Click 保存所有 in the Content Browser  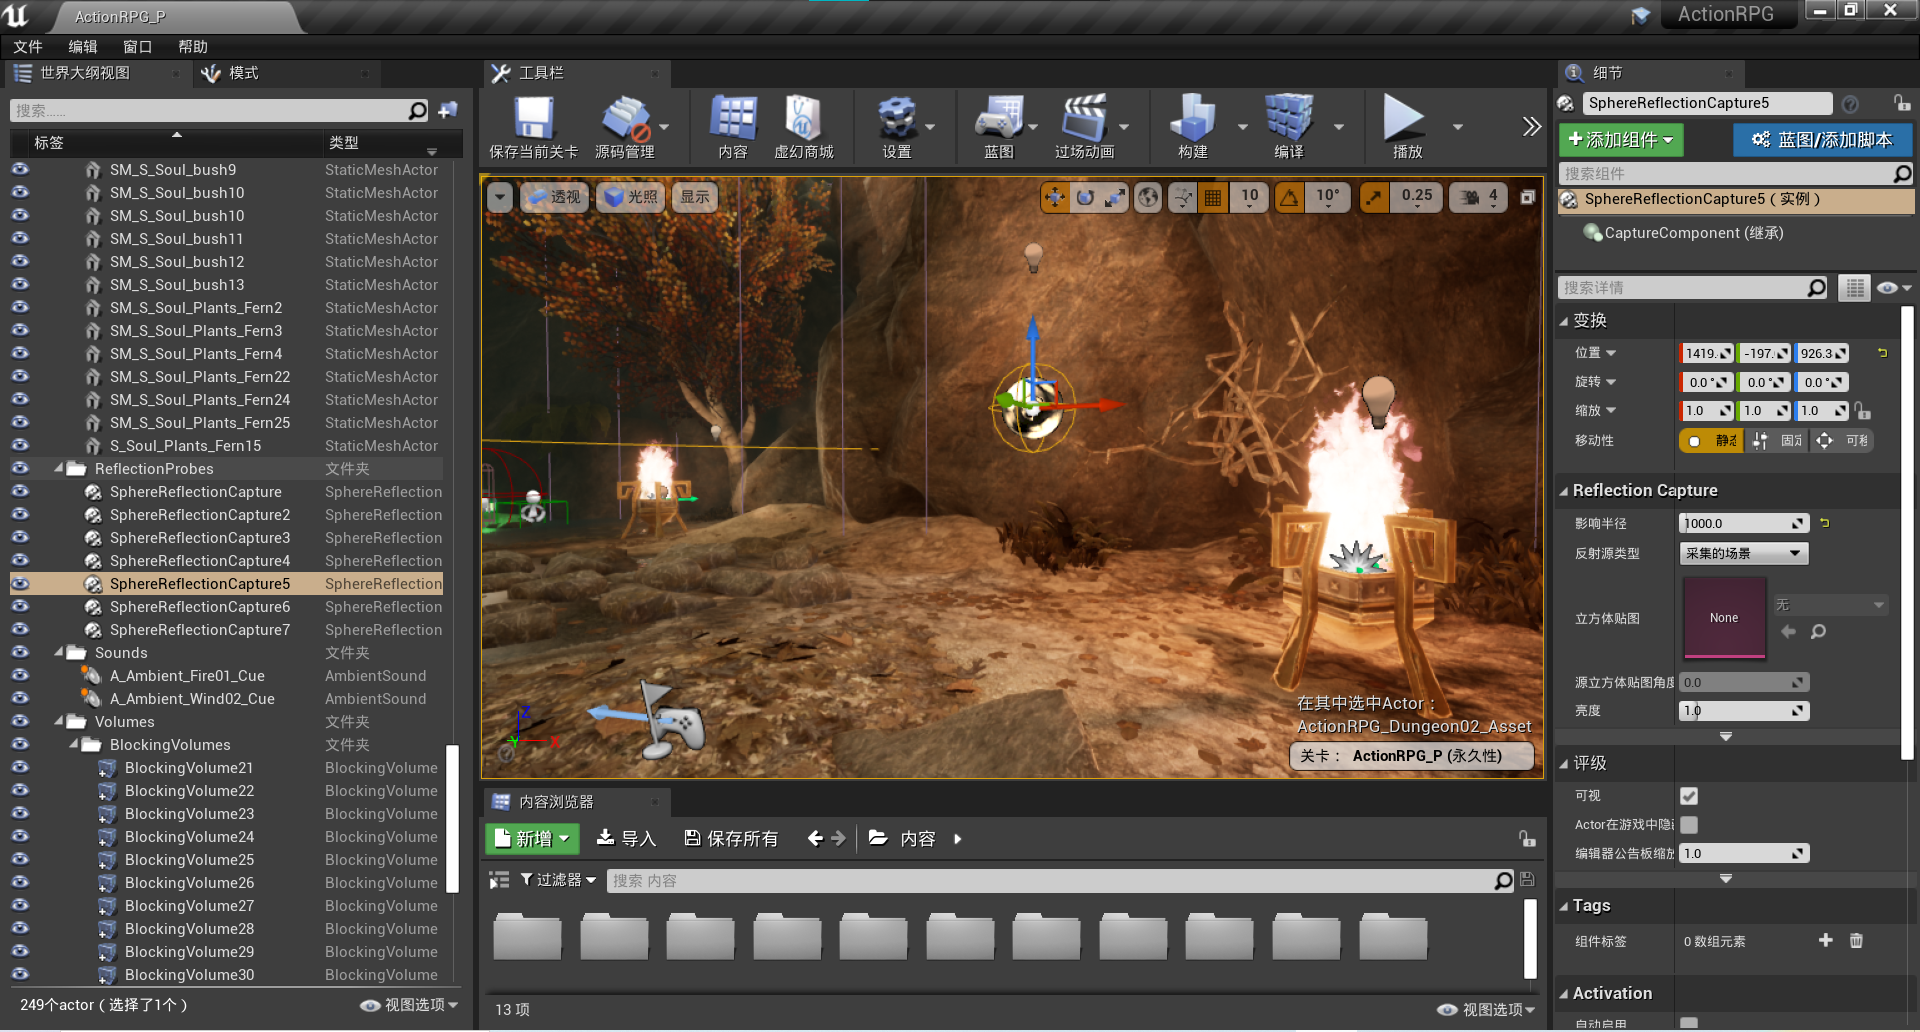point(731,838)
